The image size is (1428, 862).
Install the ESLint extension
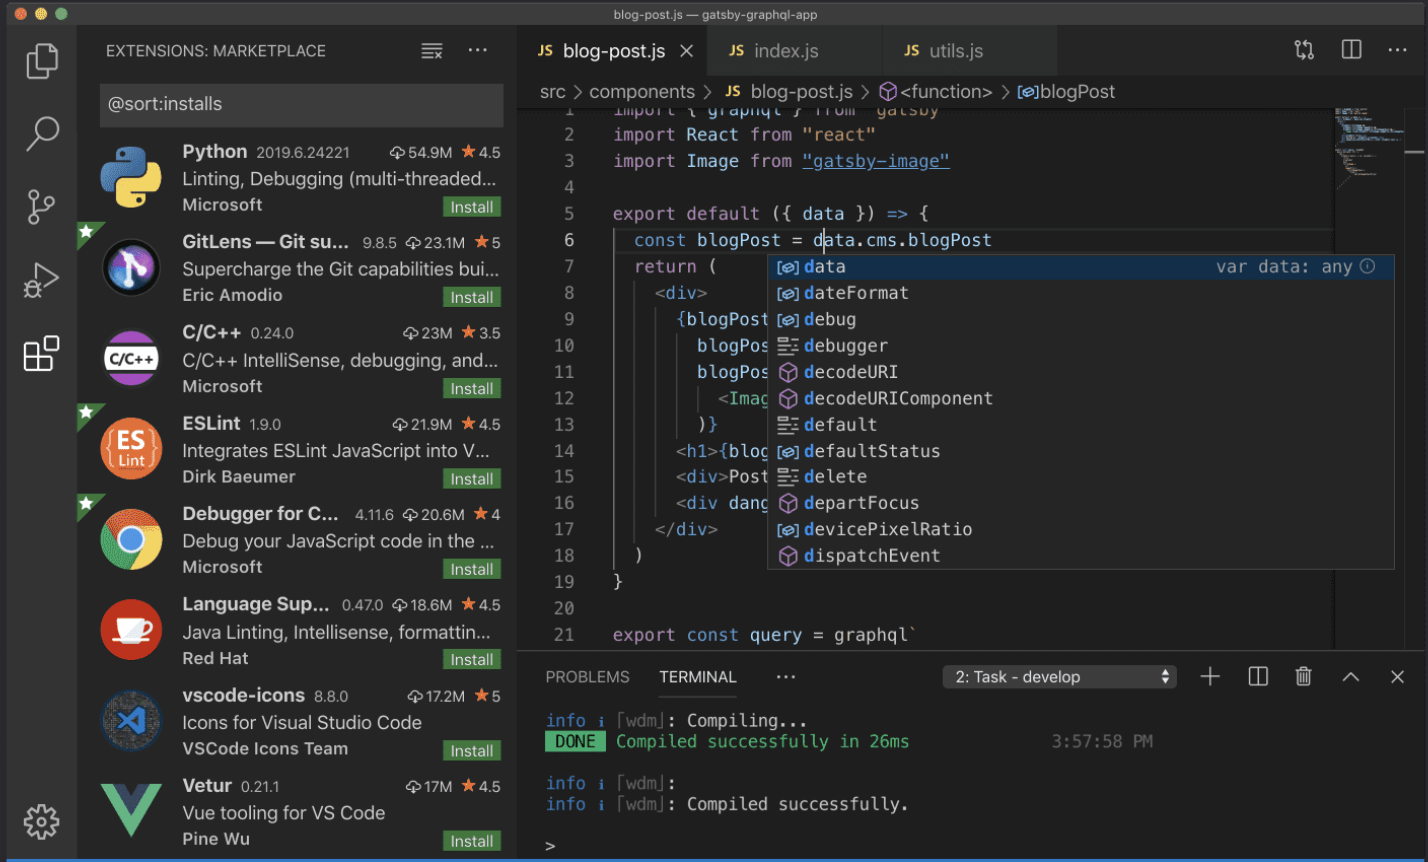(x=472, y=479)
